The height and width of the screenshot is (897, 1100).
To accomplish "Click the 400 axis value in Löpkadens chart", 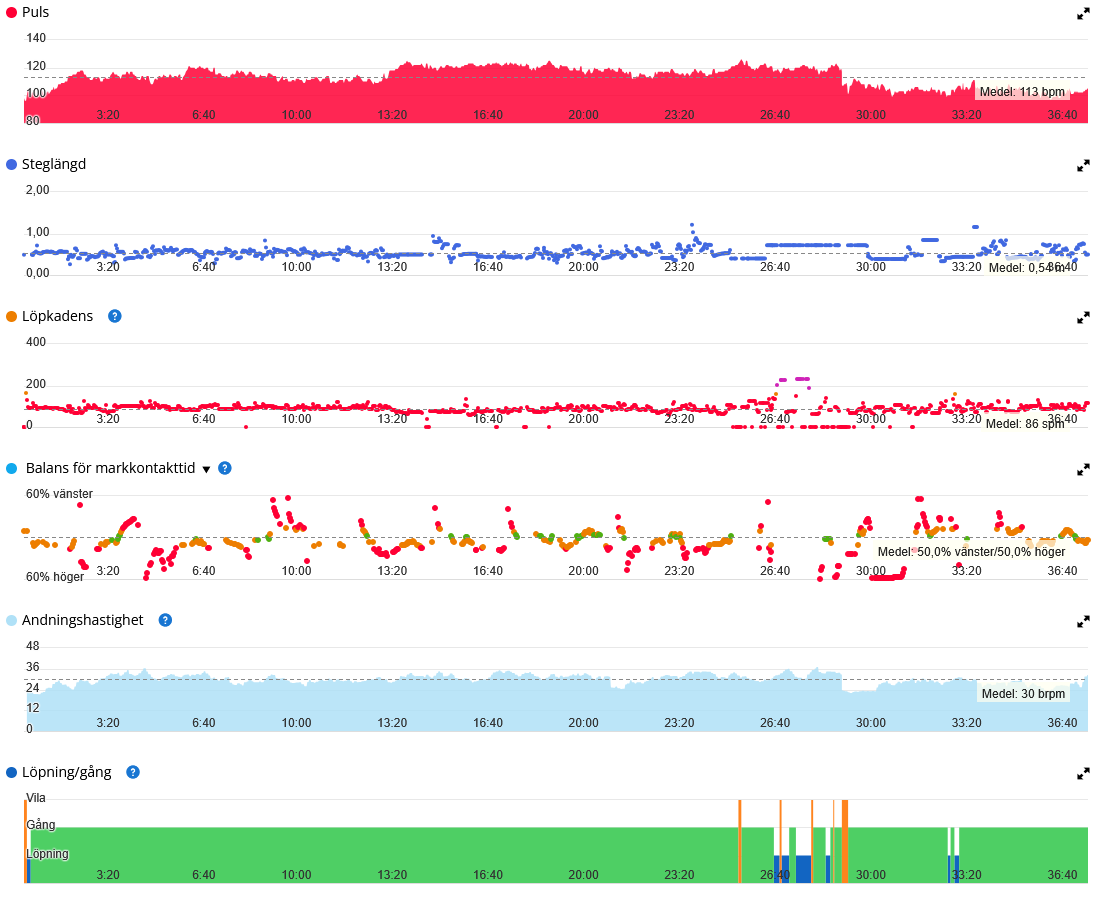I will [x=36, y=342].
